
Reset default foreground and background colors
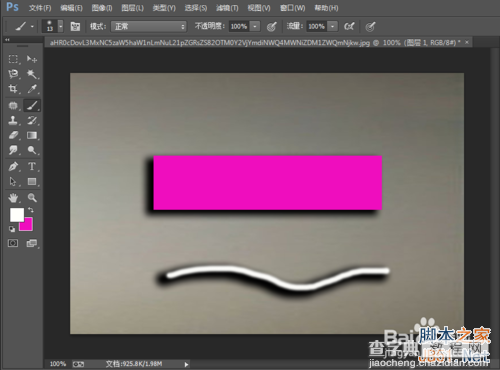[12, 229]
